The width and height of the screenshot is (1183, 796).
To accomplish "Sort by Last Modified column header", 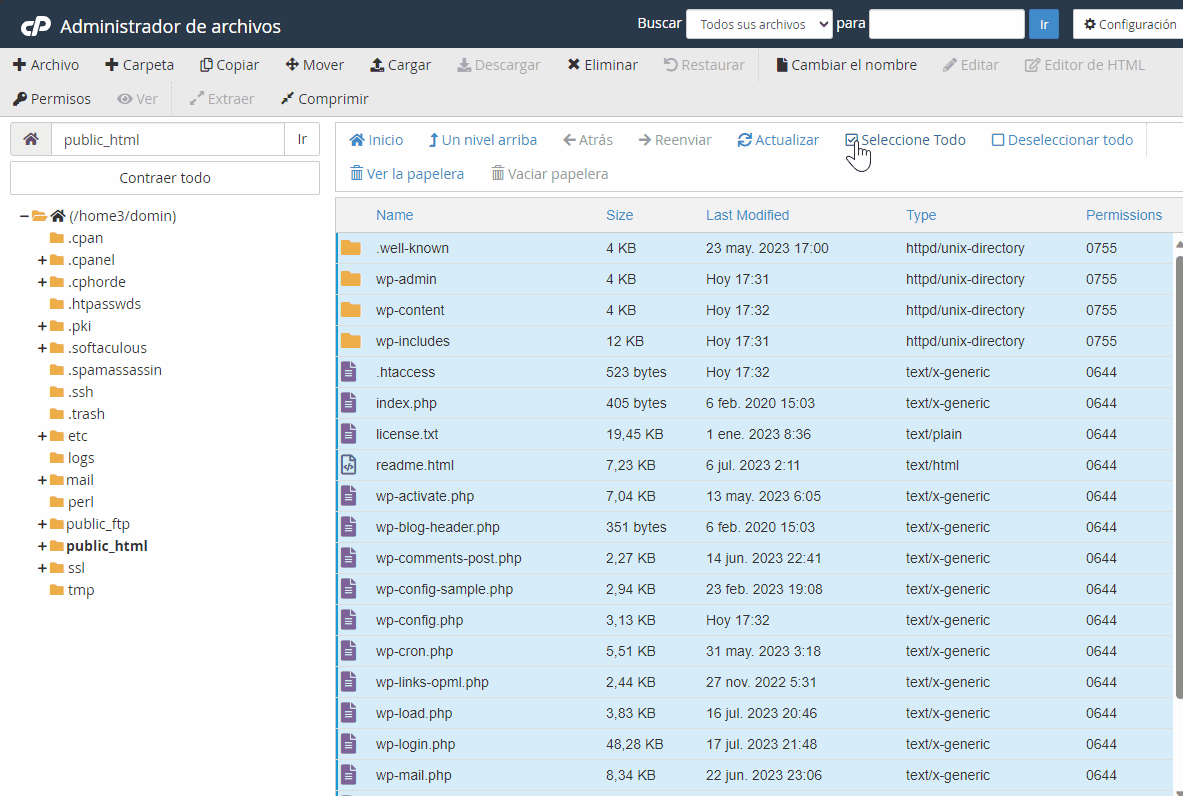I will [748, 215].
